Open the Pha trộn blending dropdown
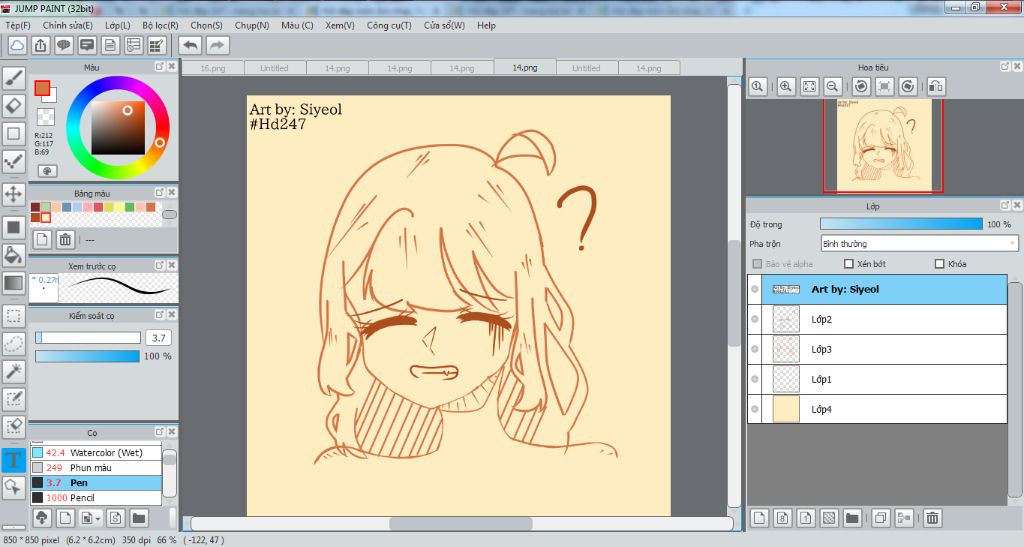The image size is (1024, 547). pyautogui.click(x=919, y=243)
